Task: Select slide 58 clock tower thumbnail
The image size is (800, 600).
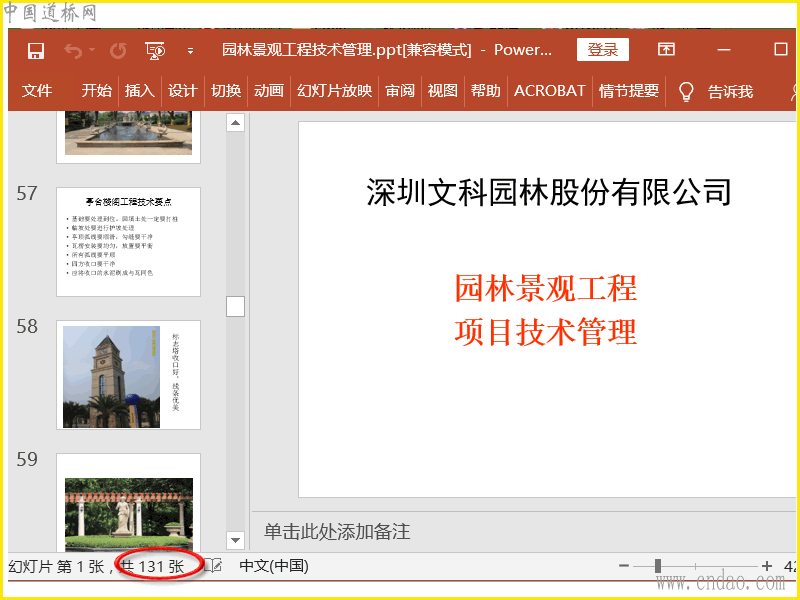Action: pyautogui.click(x=129, y=375)
